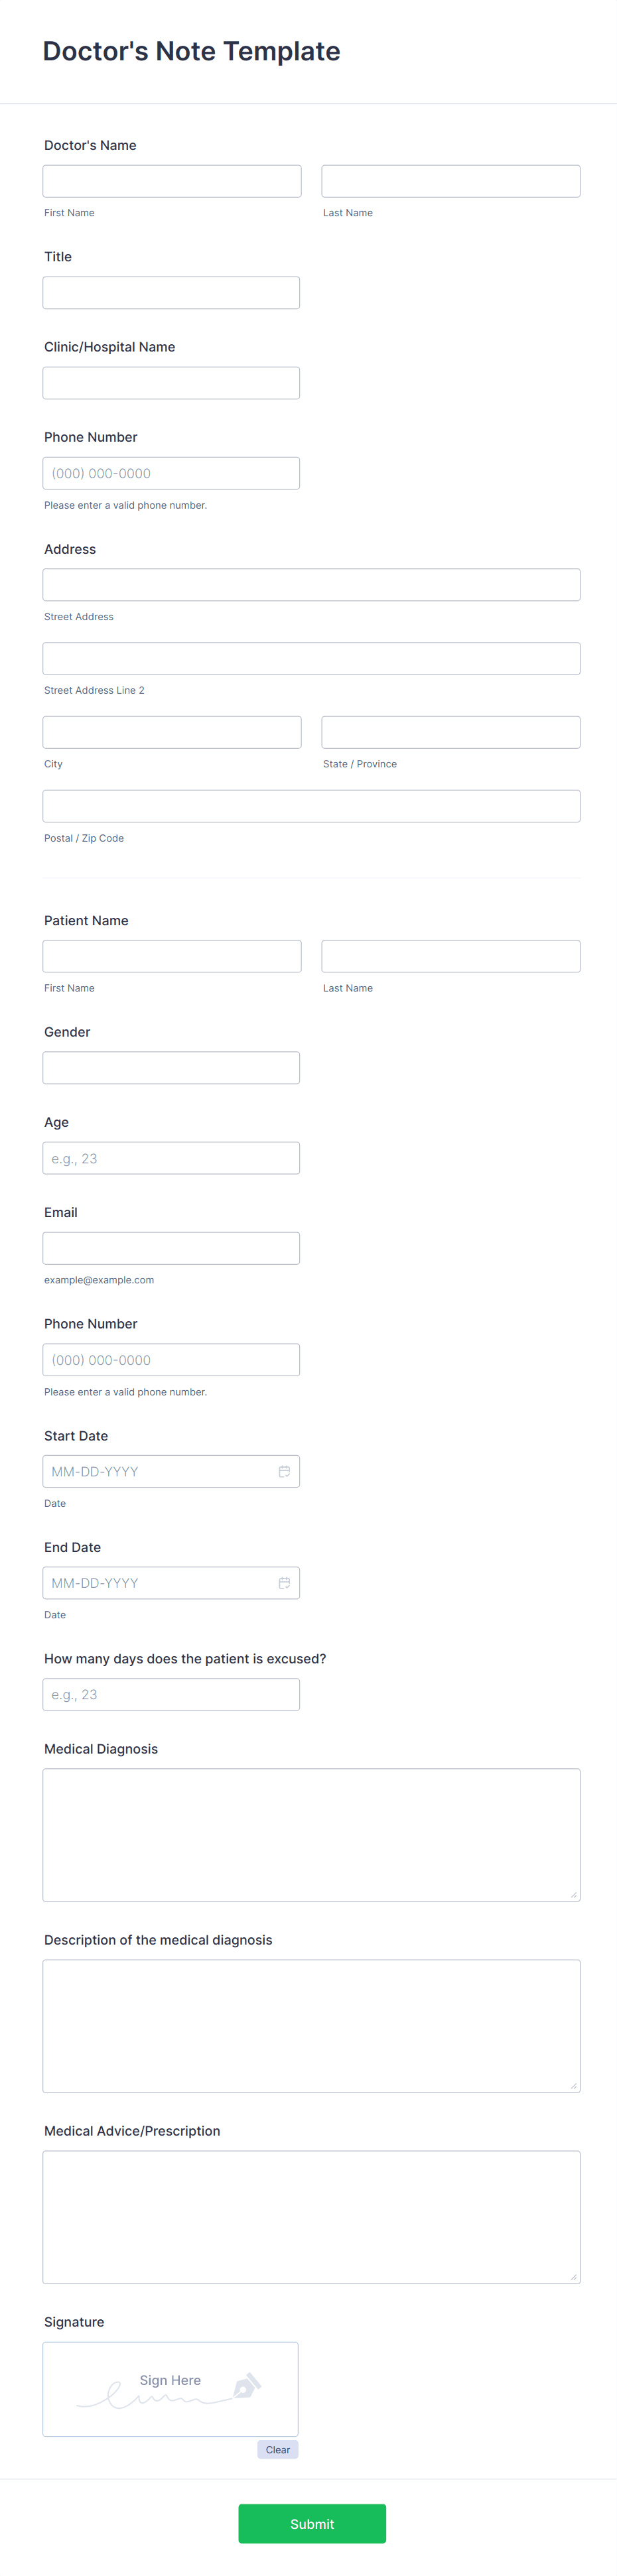Click the State / Province field
Viewport: 617px width, 2576px height.
pos(450,731)
